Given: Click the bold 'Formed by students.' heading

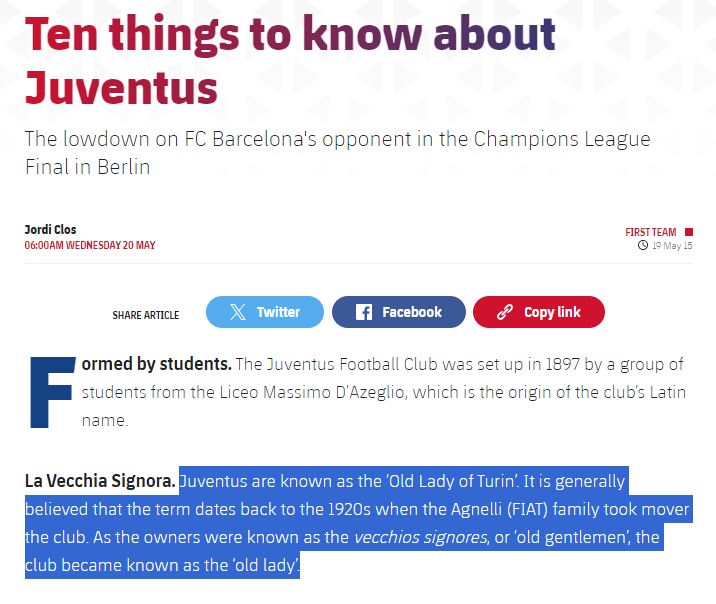Looking at the screenshot, I should (156, 363).
